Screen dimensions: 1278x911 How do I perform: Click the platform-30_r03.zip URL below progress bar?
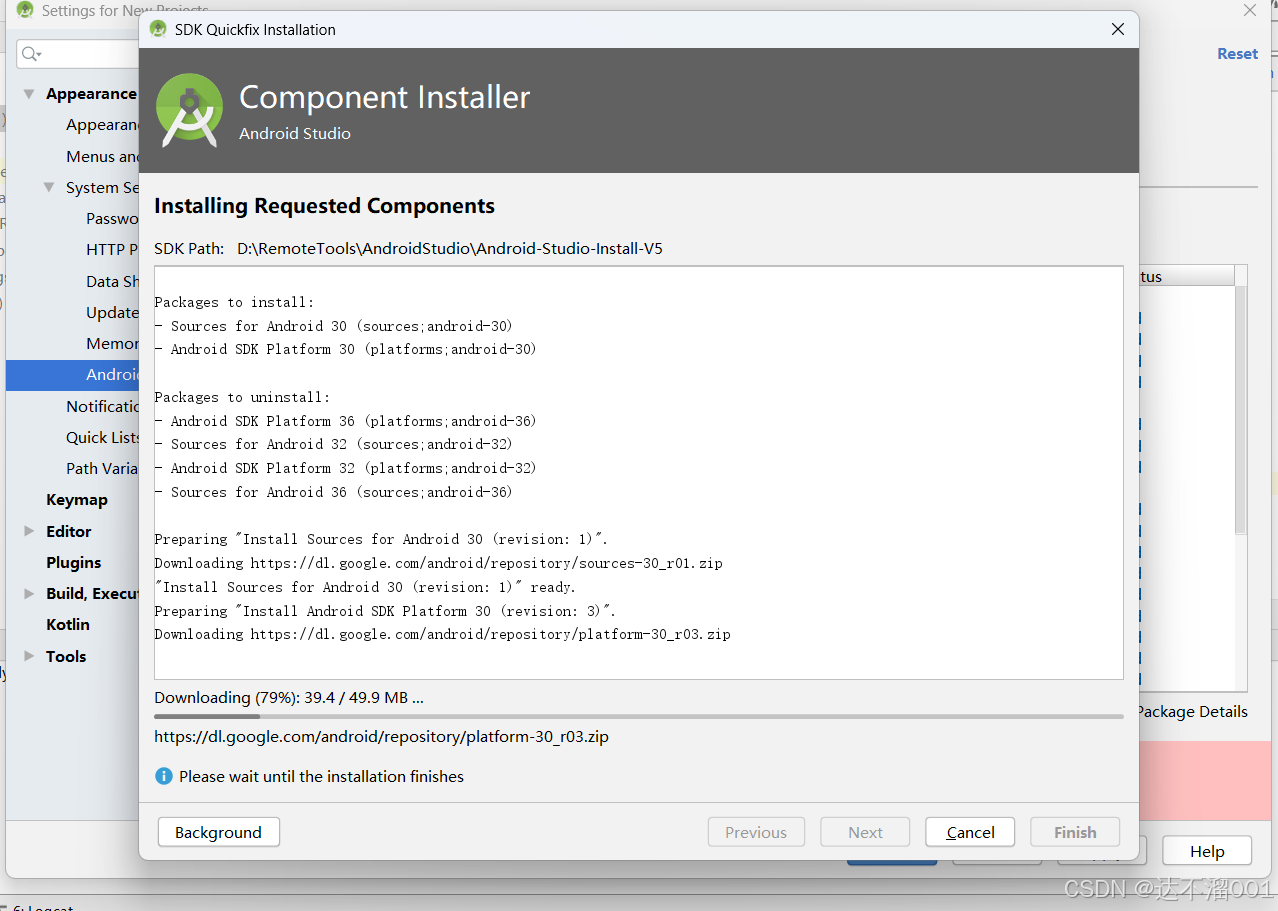click(x=381, y=737)
